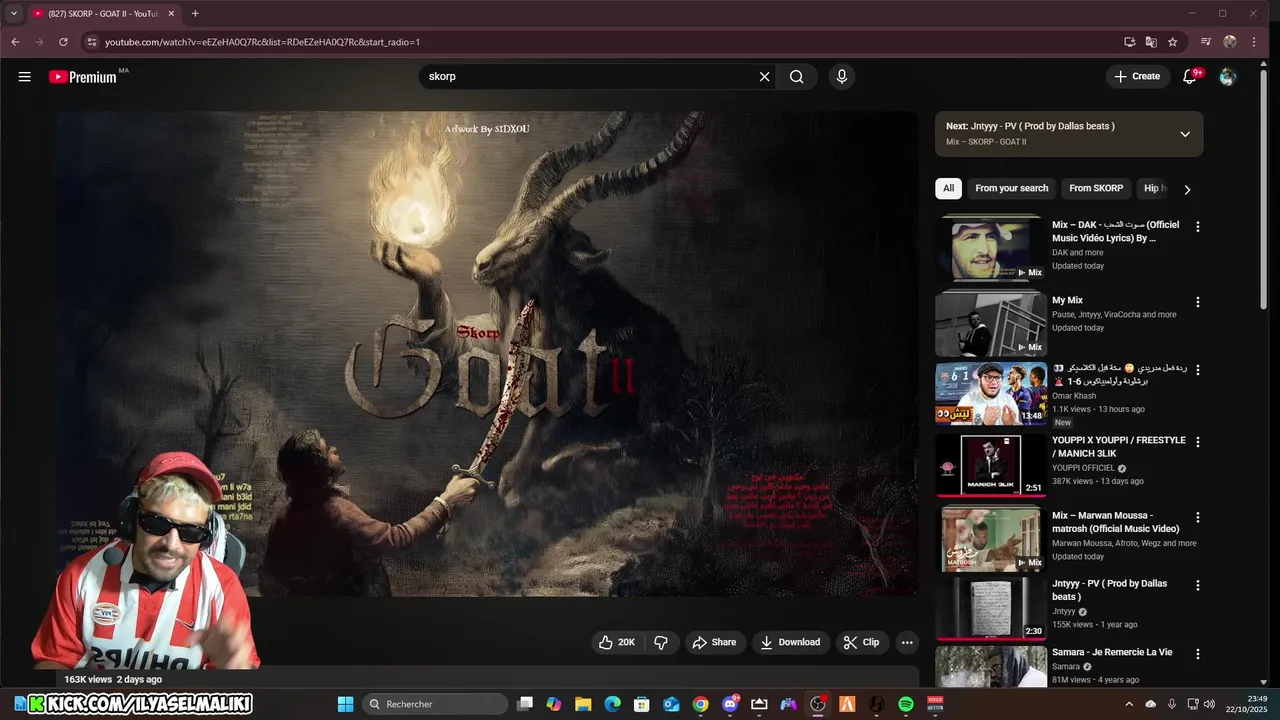Select the All filter chip
This screenshot has height=720, width=1280.
coord(948,188)
